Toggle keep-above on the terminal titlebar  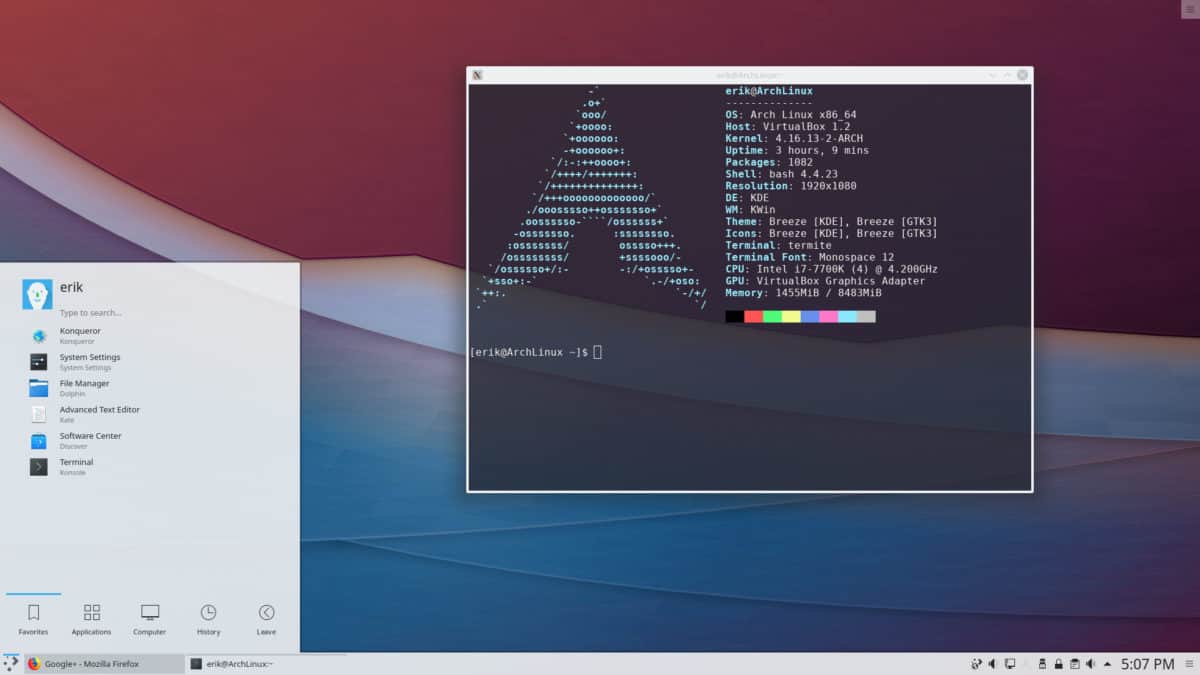(x=1007, y=74)
